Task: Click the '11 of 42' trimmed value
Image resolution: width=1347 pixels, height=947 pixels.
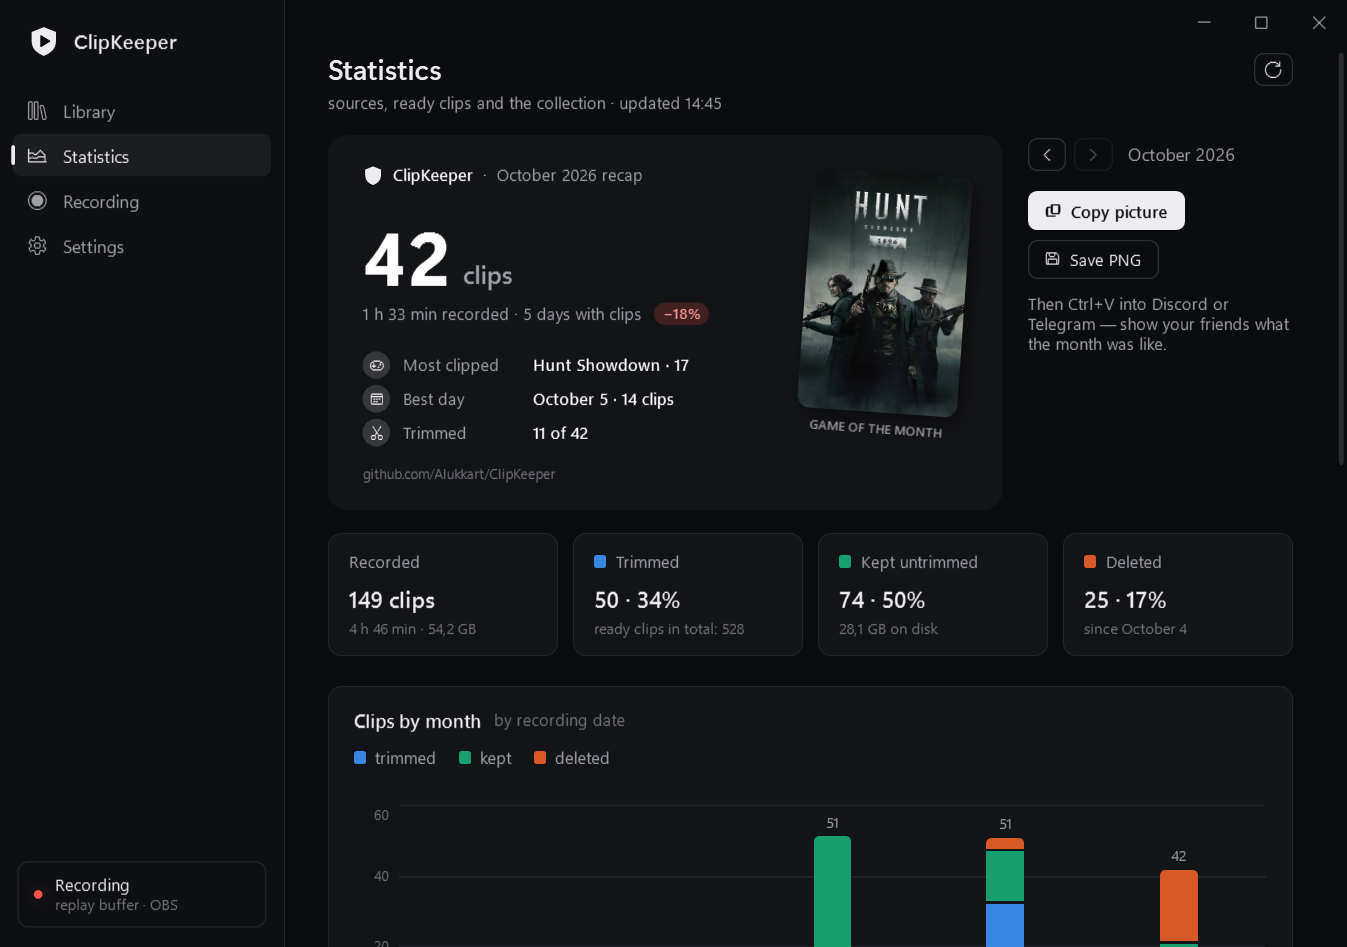Action: (560, 433)
